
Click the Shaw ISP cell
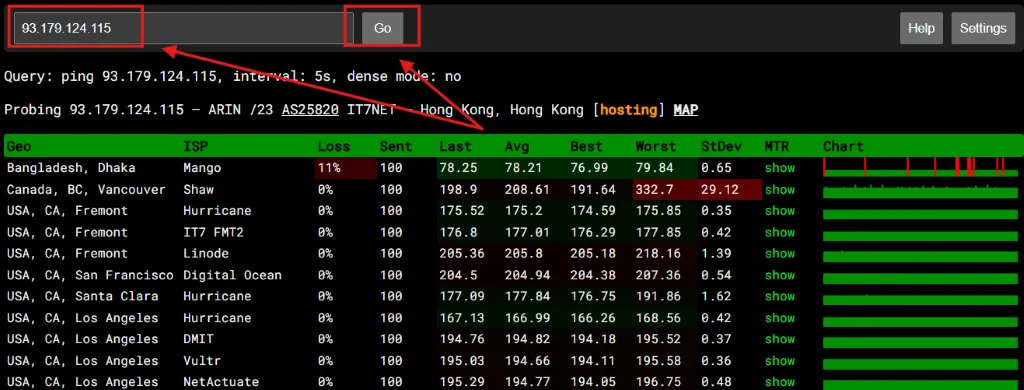[199, 189]
